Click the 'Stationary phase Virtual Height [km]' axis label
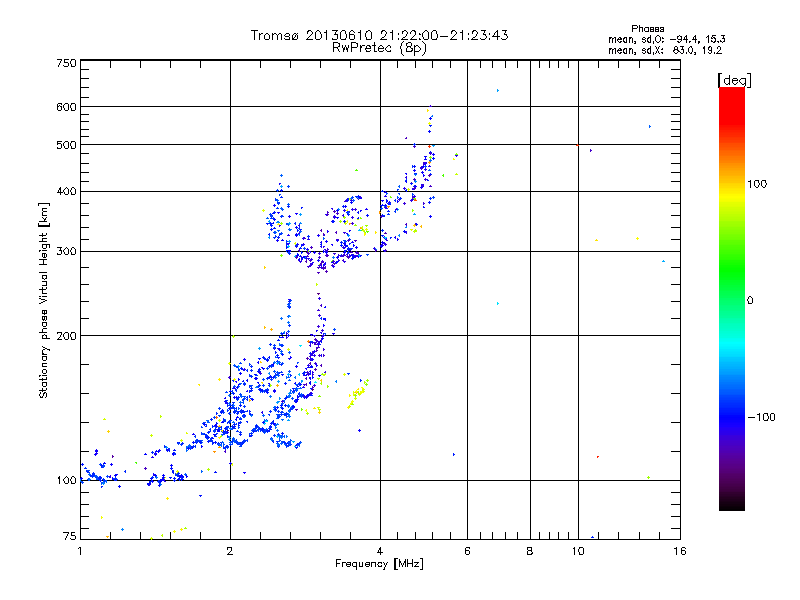This screenshot has height=600, width=800. pyautogui.click(x=44, y=301)
